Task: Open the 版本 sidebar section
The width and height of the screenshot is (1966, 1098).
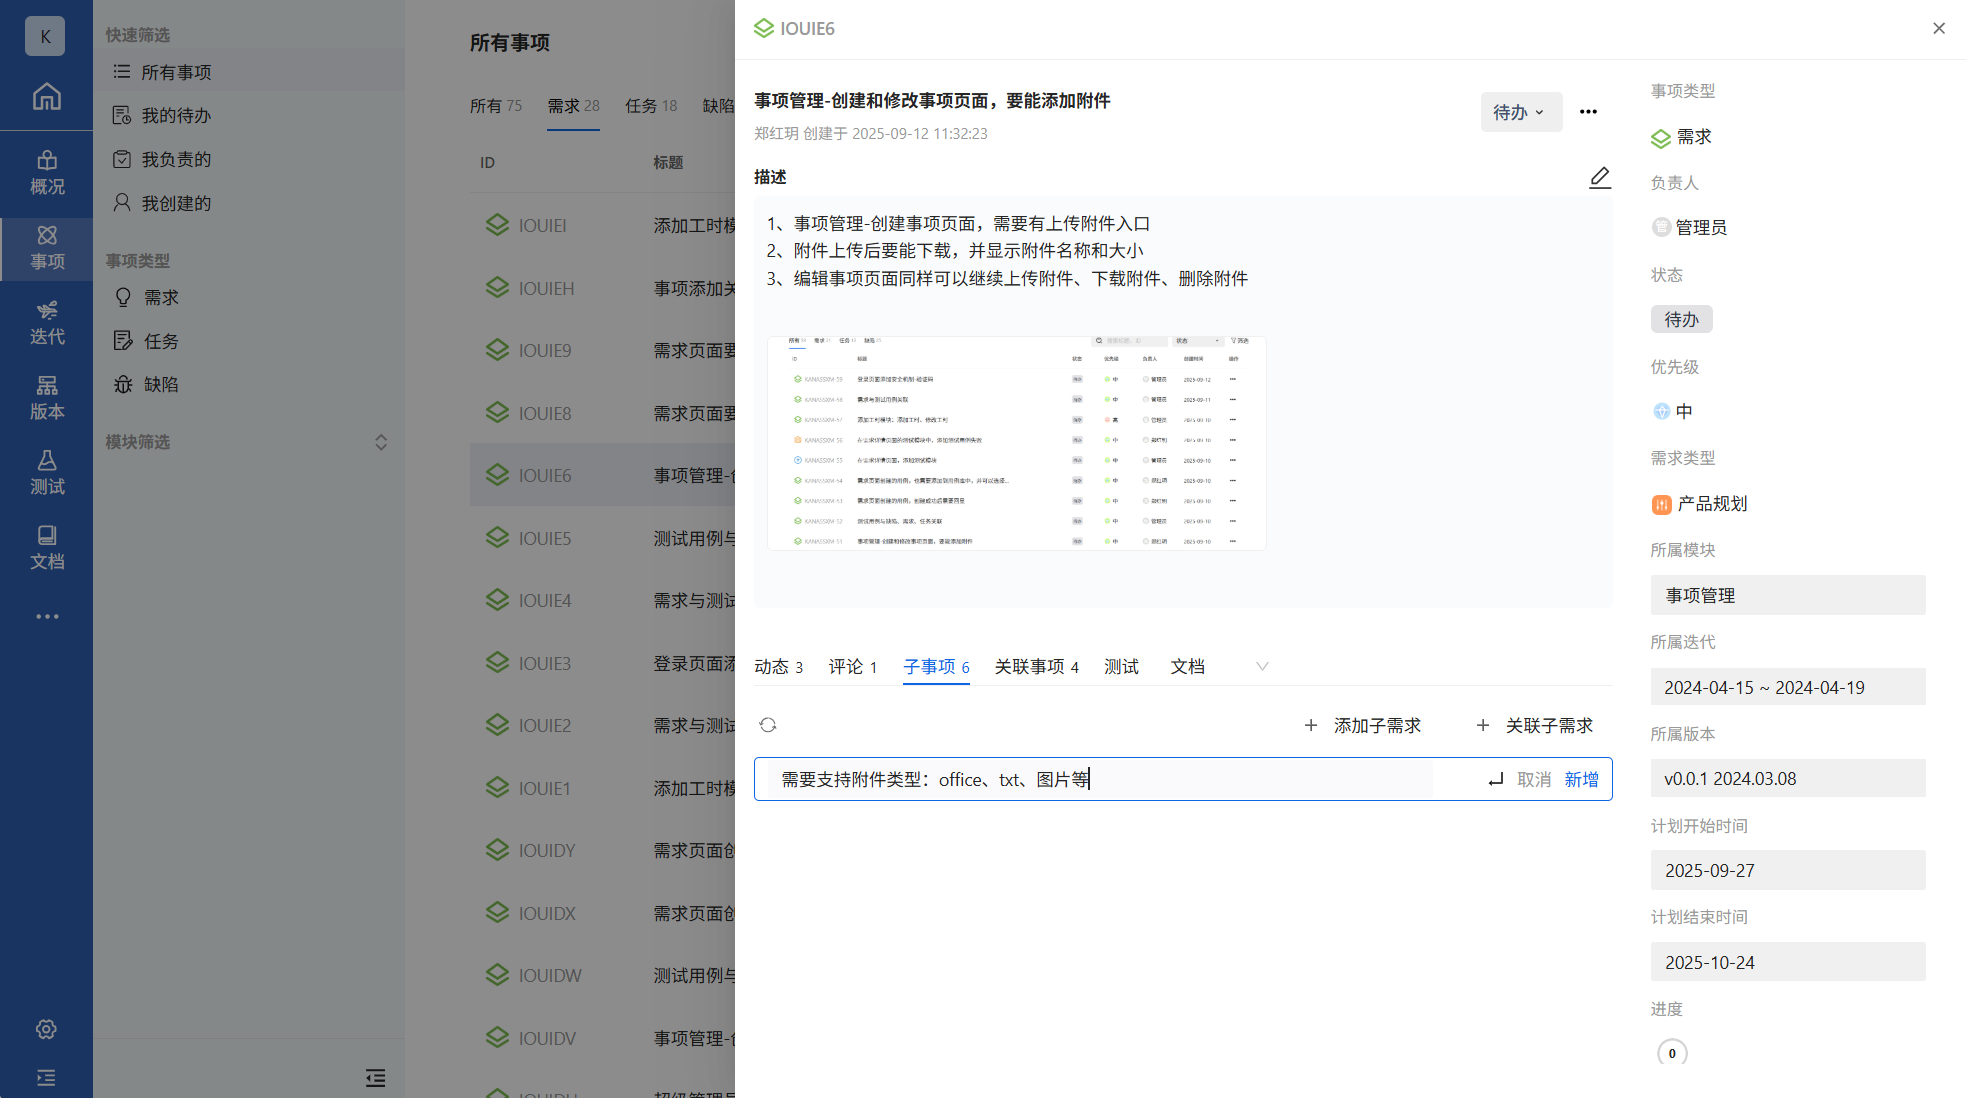Action: (x=46, y=398)
